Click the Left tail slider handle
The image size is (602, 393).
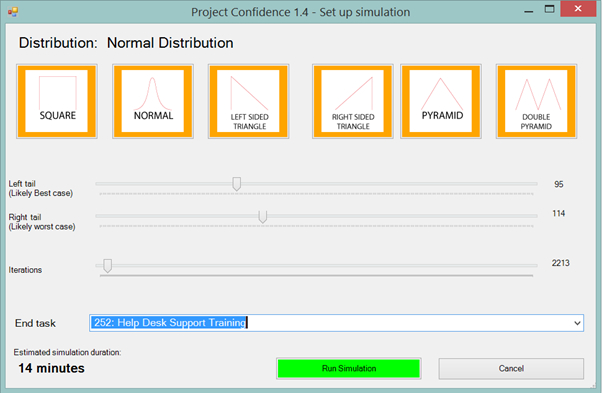pos(237,184)
